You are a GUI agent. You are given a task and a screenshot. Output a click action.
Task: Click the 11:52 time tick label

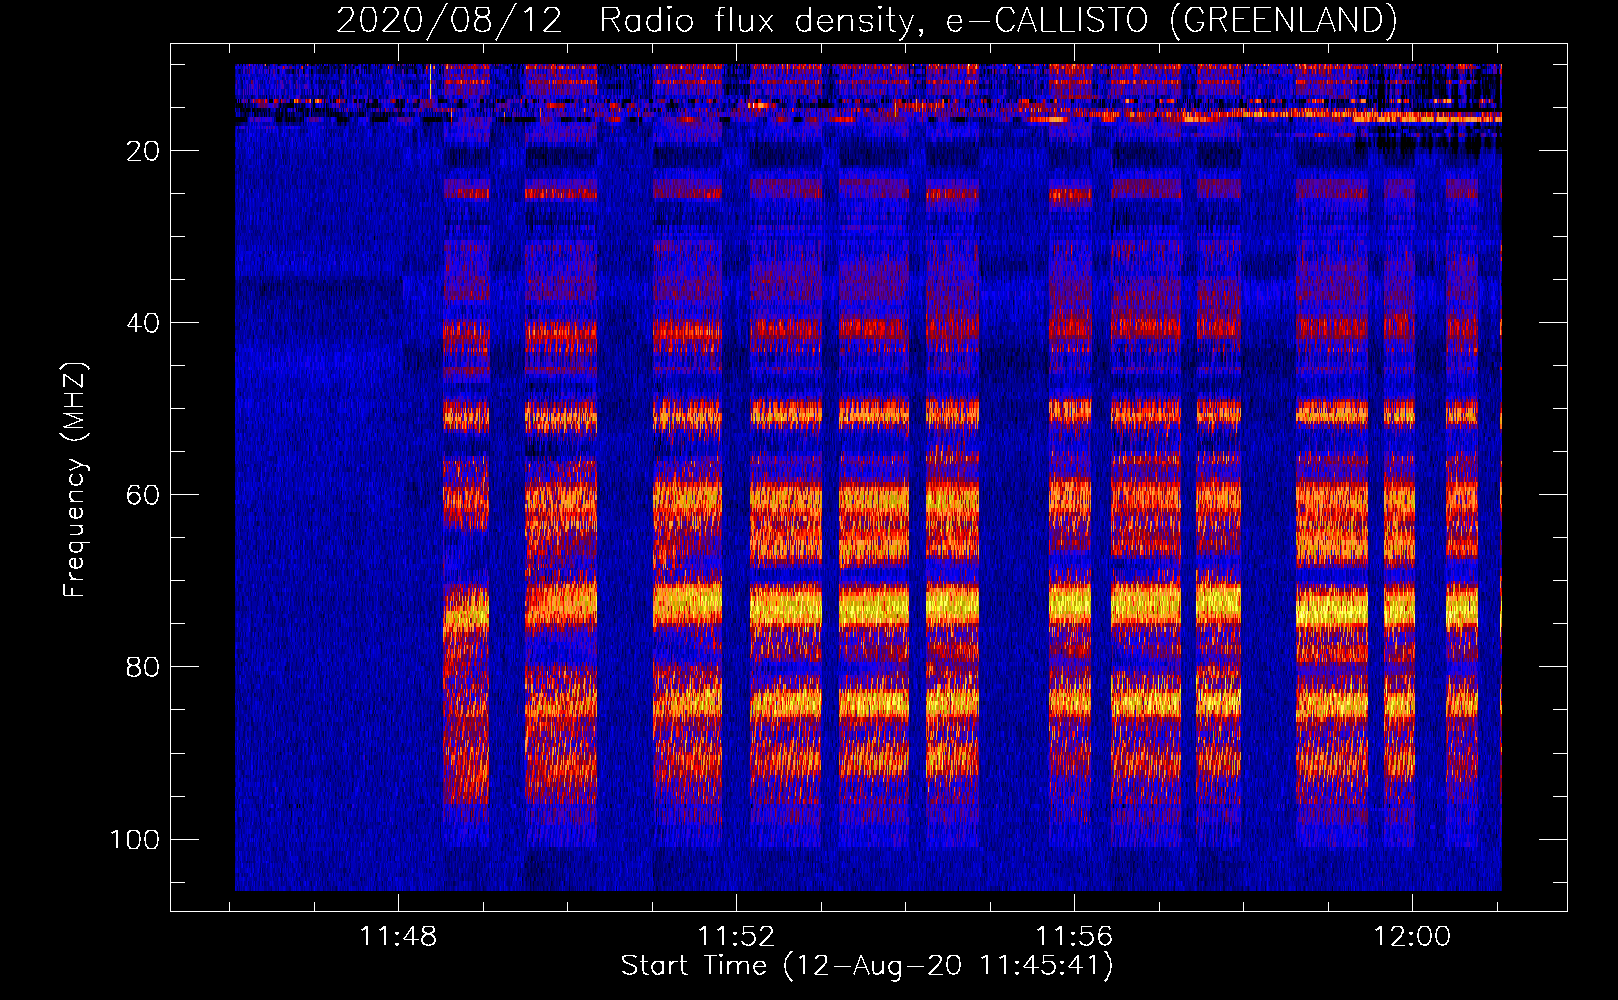736,937
